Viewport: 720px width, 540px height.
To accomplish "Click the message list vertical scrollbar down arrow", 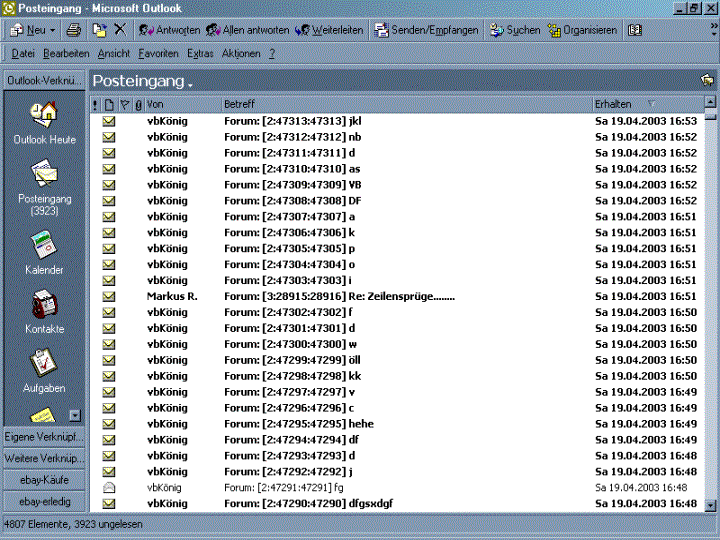I will (710, 505).
